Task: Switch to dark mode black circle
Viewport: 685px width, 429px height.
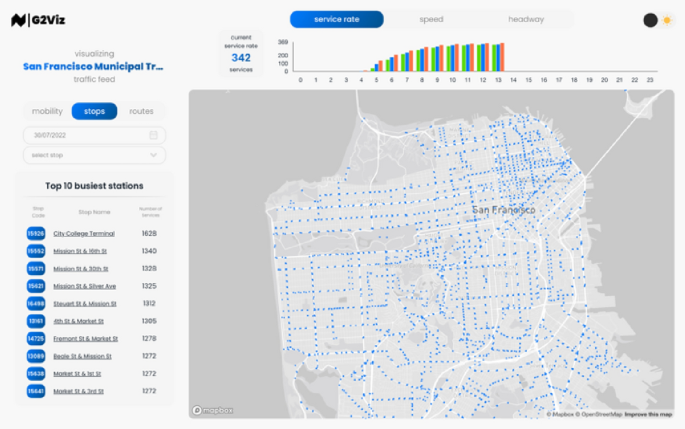Action: (x=651, y=20)
